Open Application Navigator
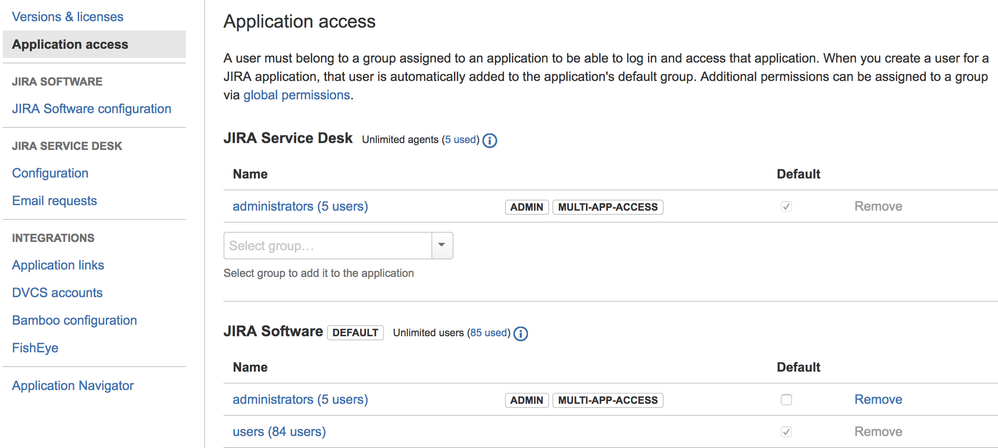The width and height of the screenshot is (998, 448). pyautogui.click(x=73, y=386)
